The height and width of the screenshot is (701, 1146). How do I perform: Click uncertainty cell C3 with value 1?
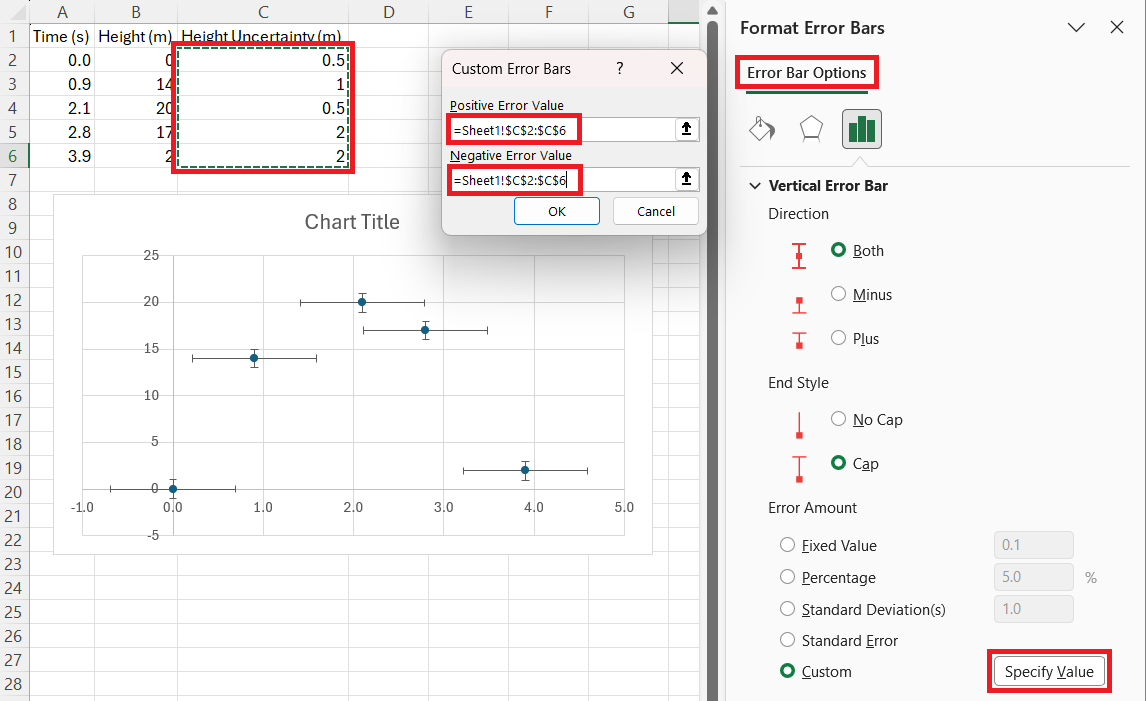263,84
